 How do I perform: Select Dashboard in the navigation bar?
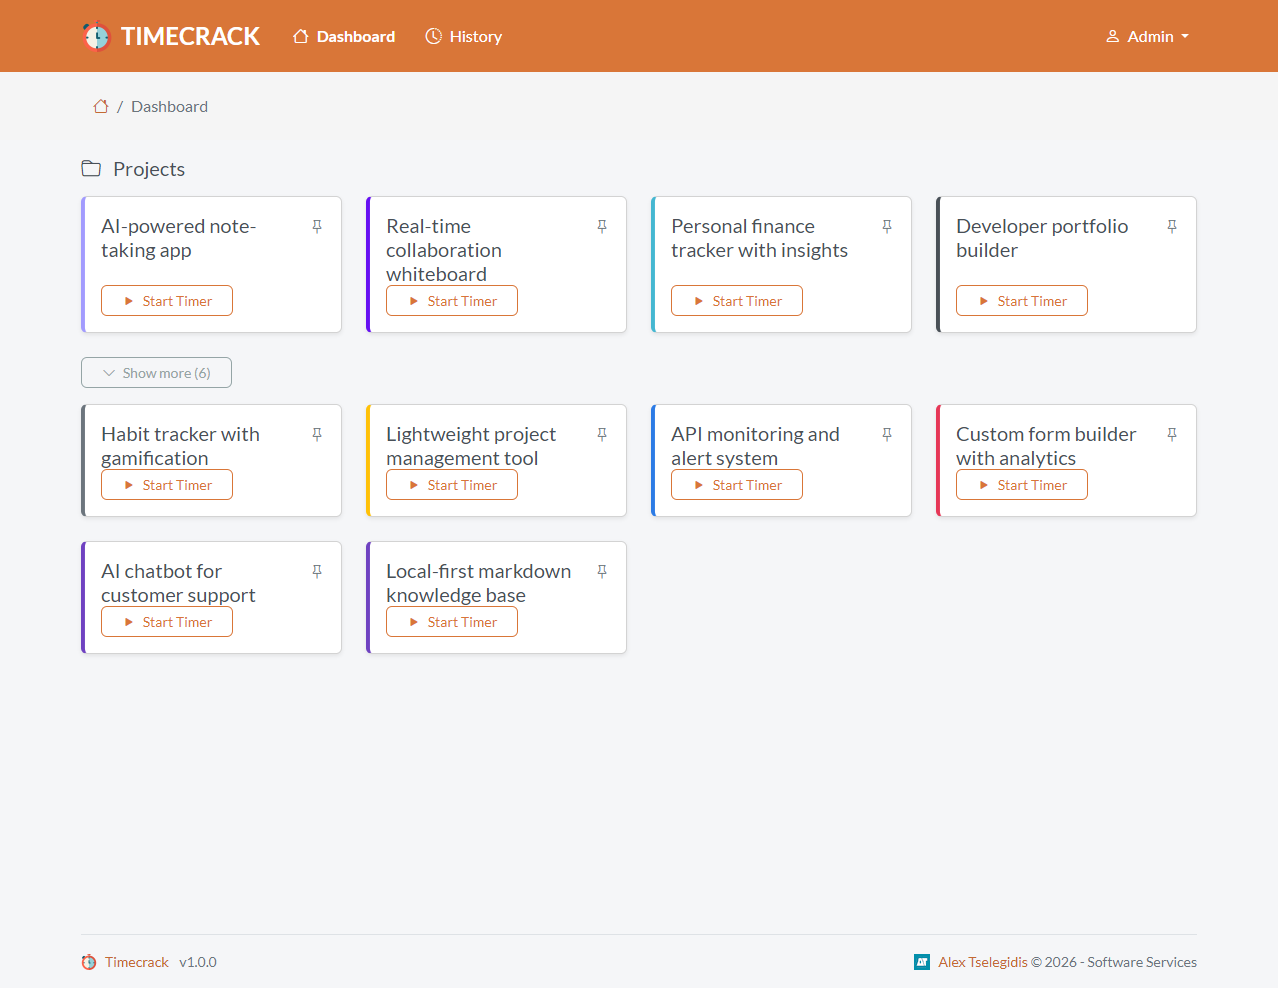pyautogui.click(x=344, y=36)
